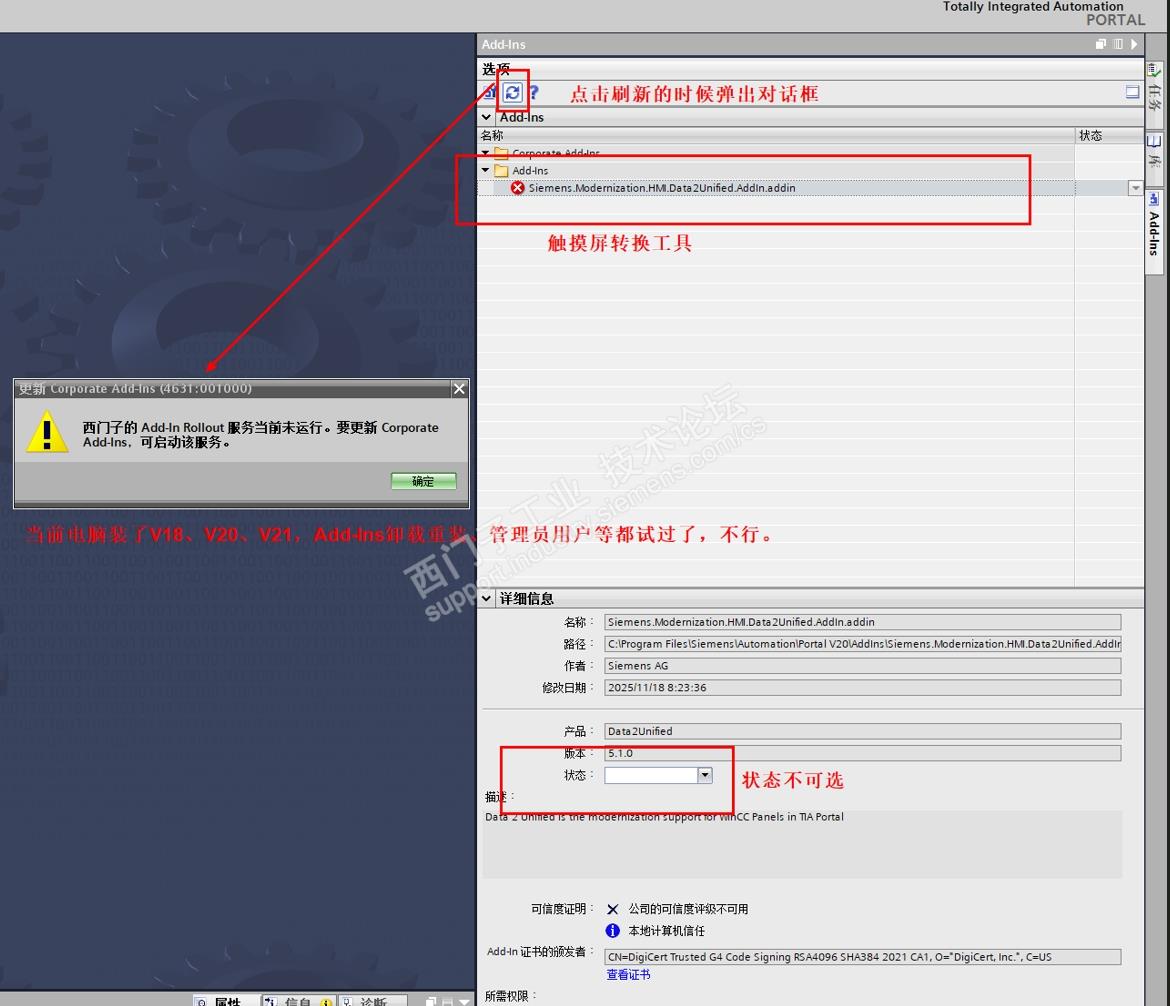This screenshot has height=1006, width=1170.
Task: Open status dropdown in the addin's row
Action: (x=1135, y=188)
